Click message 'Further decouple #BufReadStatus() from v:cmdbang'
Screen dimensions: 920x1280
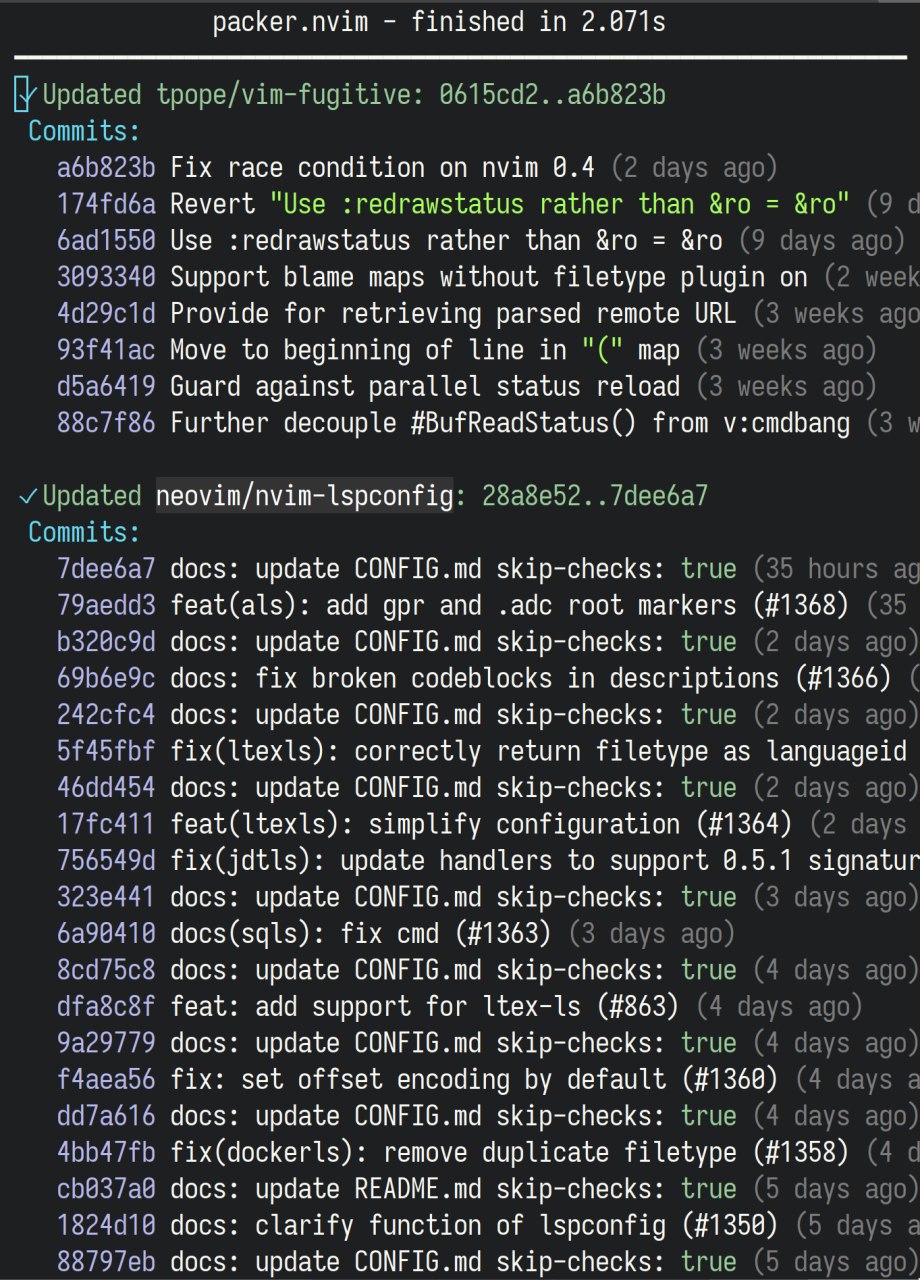click(x=510, y=423)
